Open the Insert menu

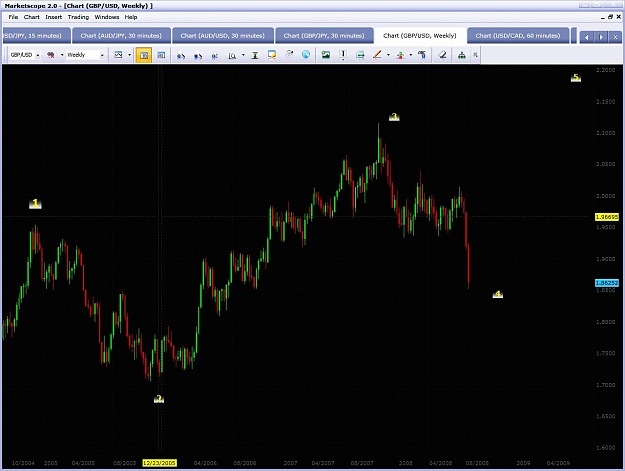click(53, 17)
